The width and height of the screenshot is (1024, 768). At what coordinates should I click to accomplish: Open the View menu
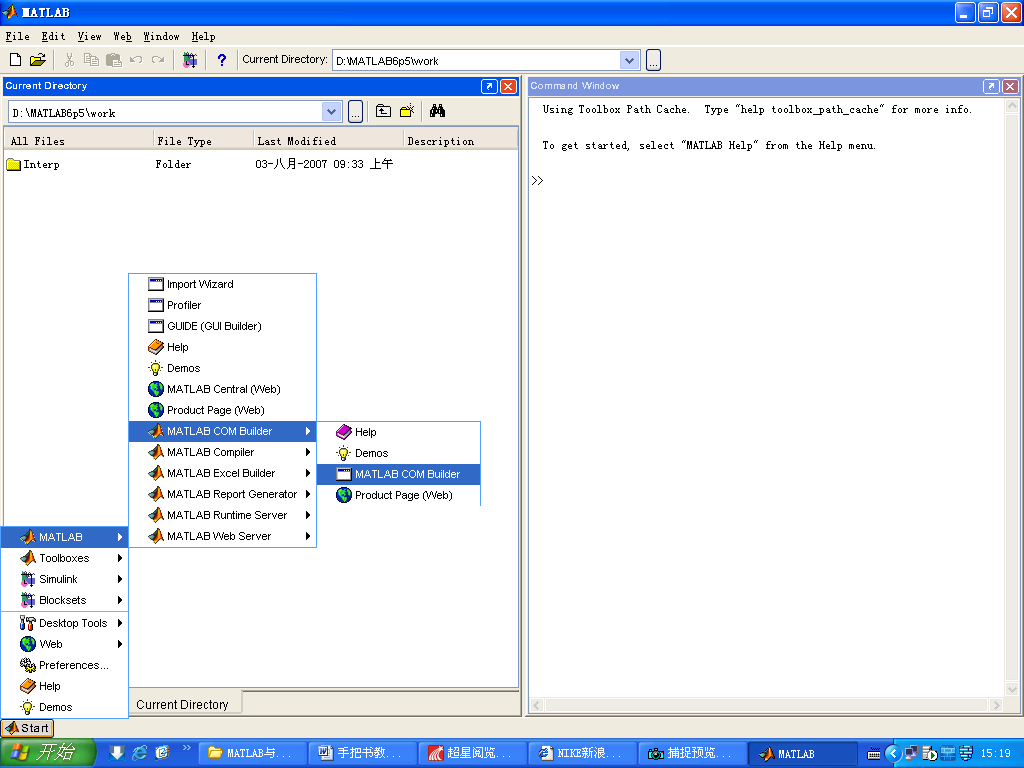(x=89, y=37)
